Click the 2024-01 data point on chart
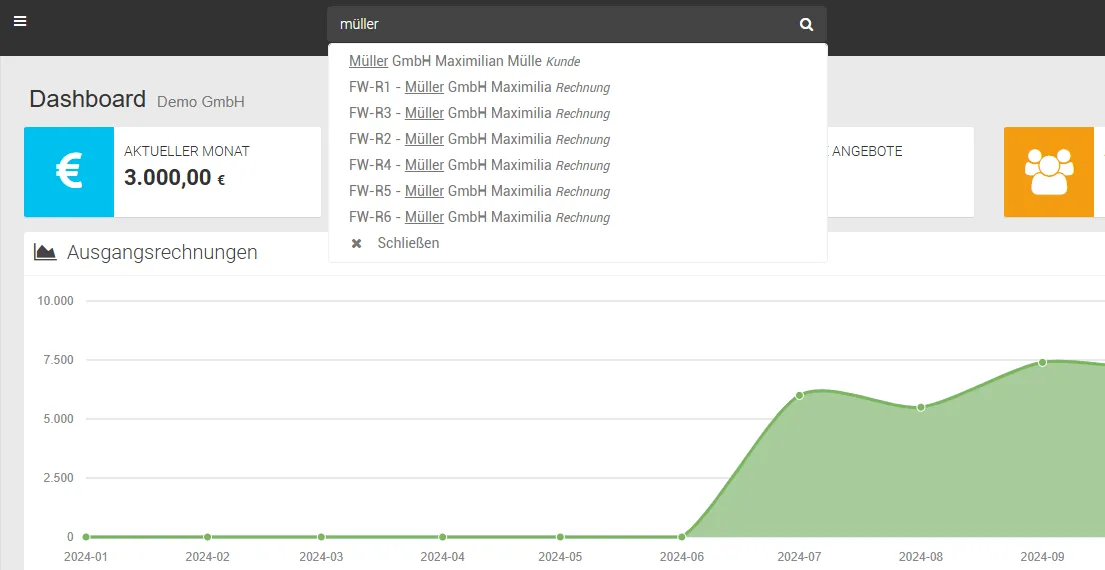The image size is (1105, 570). click(86, 537)
